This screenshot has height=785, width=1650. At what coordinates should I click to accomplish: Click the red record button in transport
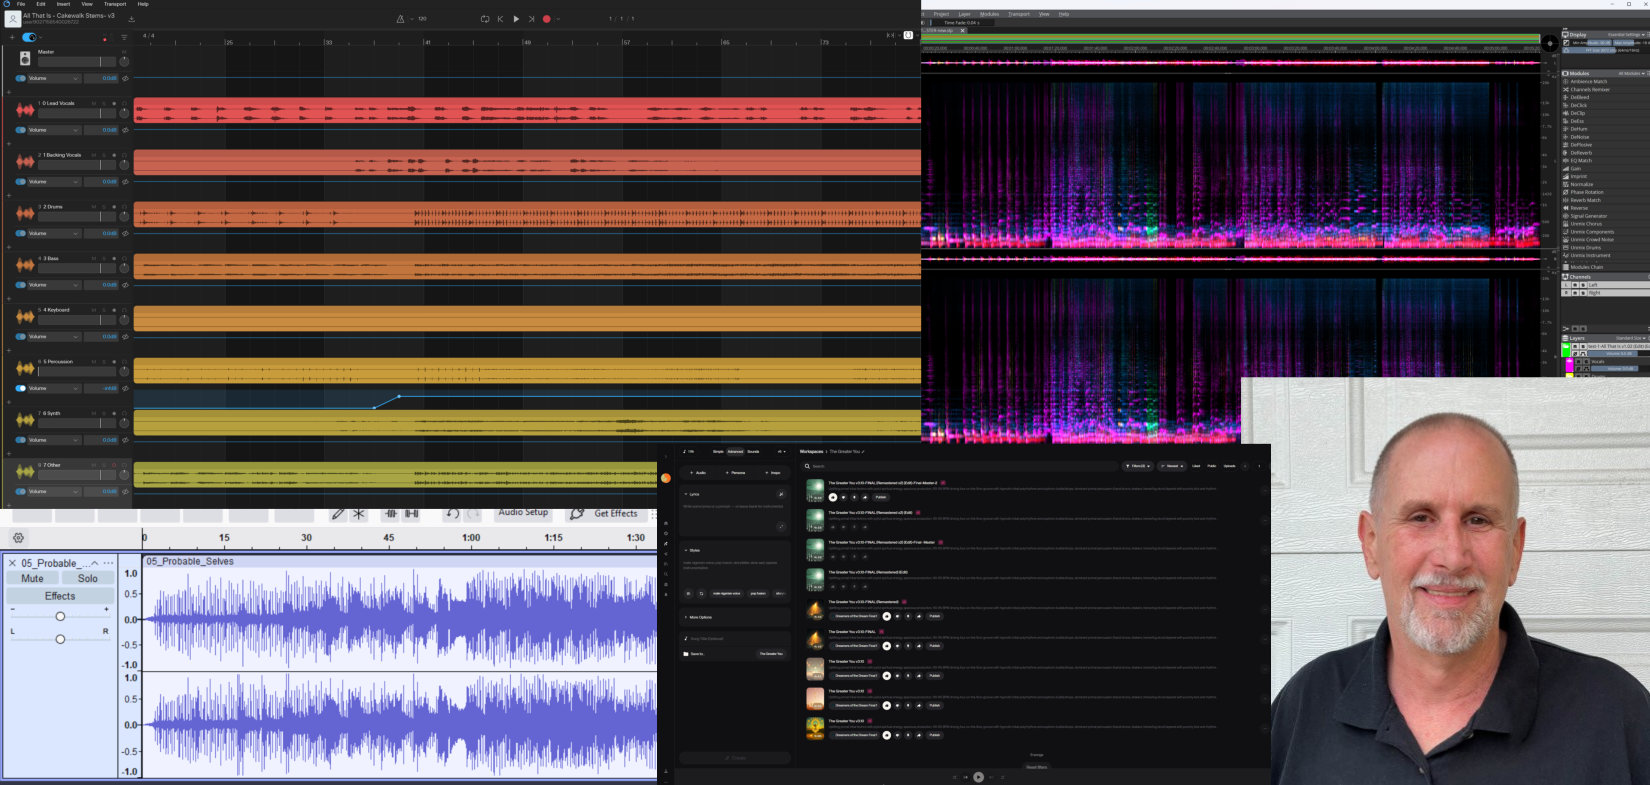(x=546, y=19)
